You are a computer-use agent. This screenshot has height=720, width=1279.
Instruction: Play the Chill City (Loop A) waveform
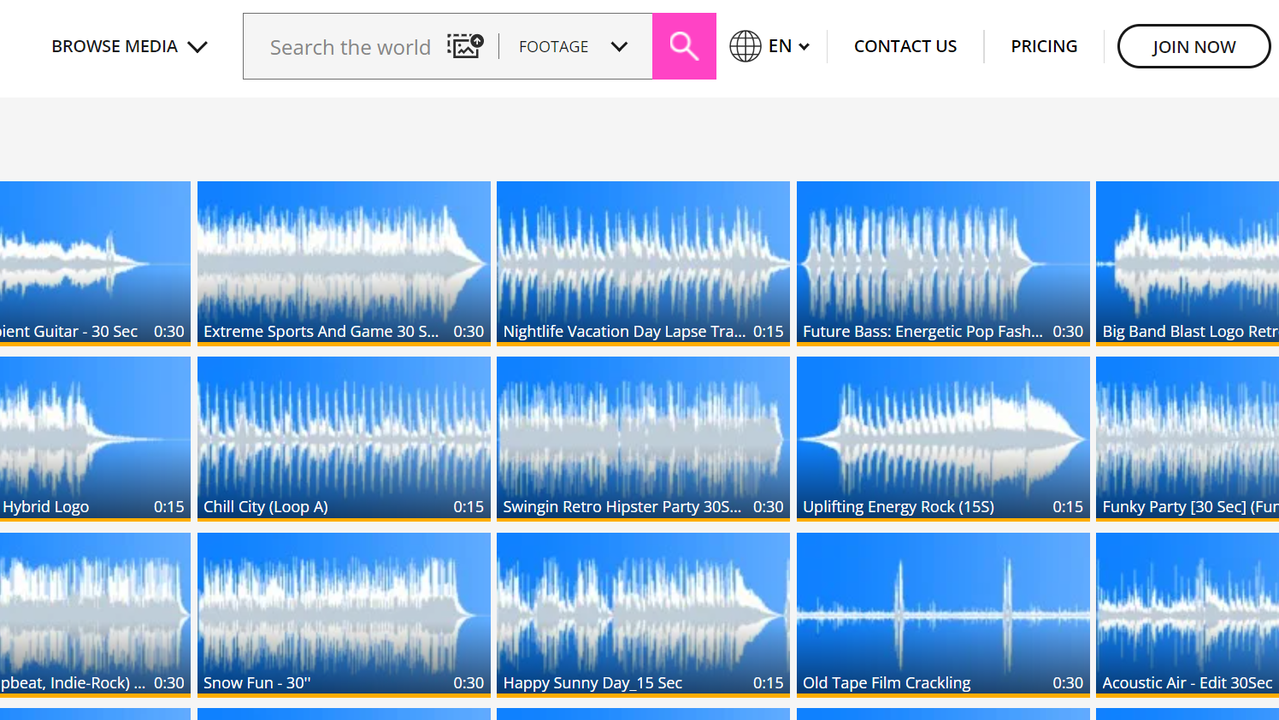pos(344,438)
